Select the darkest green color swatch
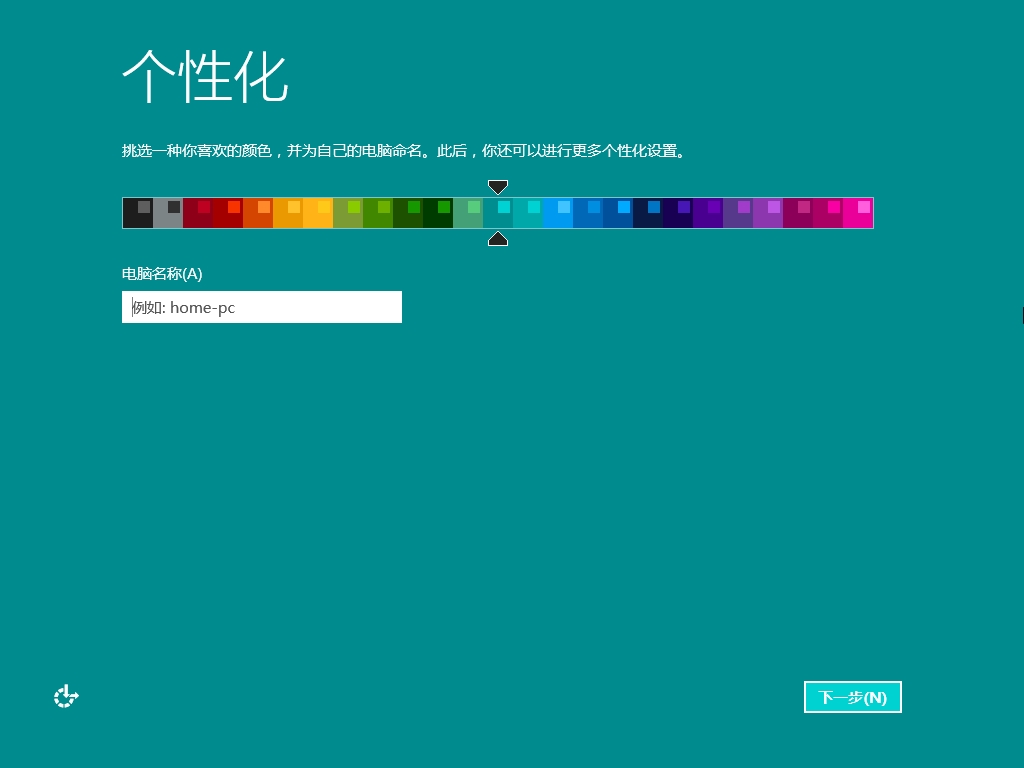Image resolution: width=1024 pixels, height=768 pixels. click(x=438, y=213)
